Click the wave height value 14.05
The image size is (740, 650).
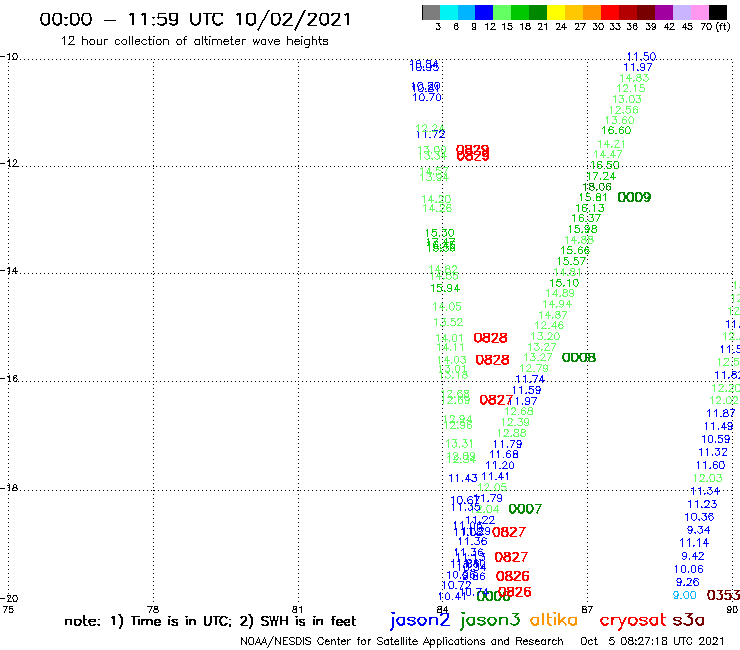(447, 307)
